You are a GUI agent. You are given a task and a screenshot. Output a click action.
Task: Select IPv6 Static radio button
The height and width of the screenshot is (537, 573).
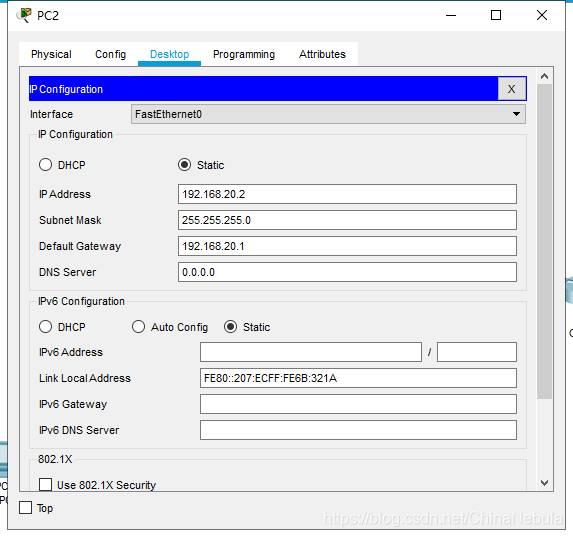click(231, 326)
